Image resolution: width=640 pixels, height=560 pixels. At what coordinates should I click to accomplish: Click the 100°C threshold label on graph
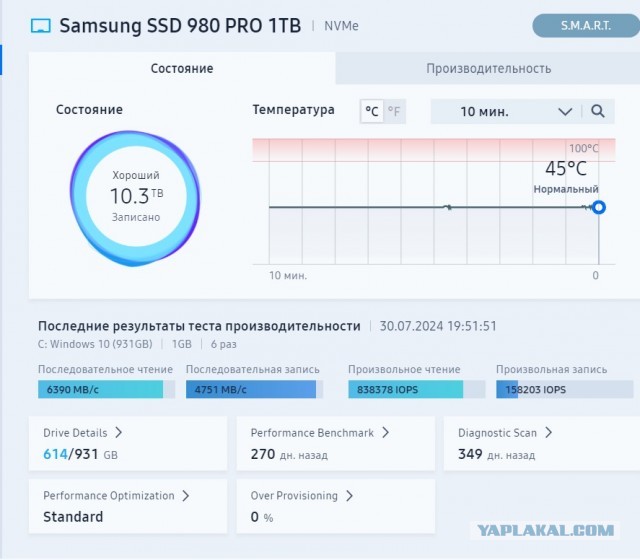tap(584, 148)
